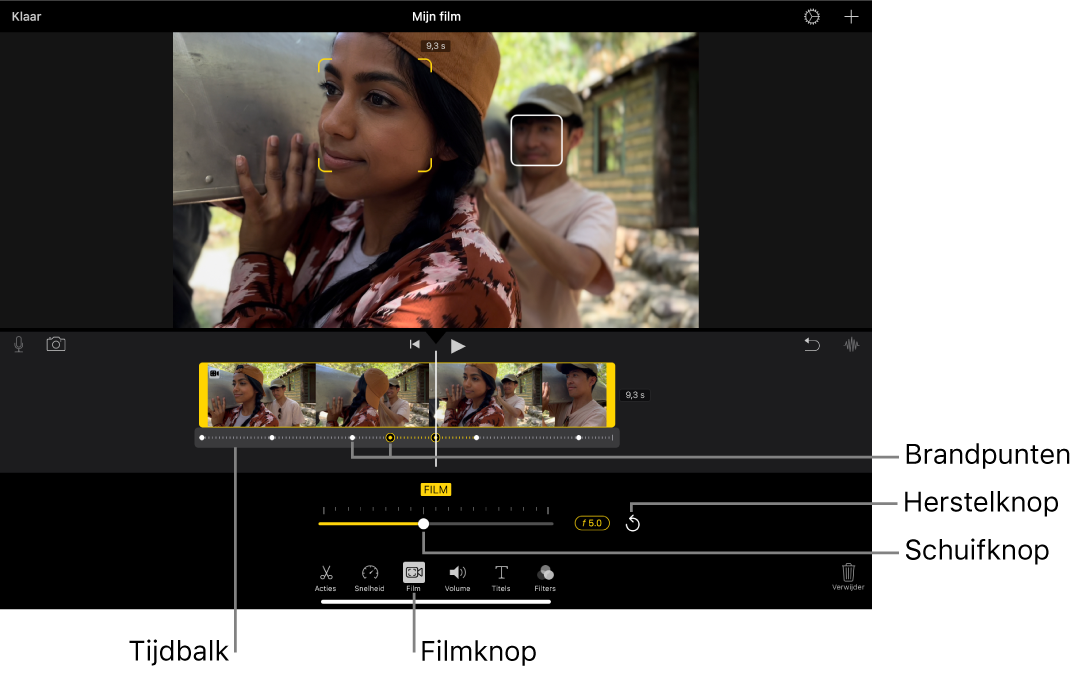
Task: Open project settings gear icon
Action: click(x=812, y=17)
